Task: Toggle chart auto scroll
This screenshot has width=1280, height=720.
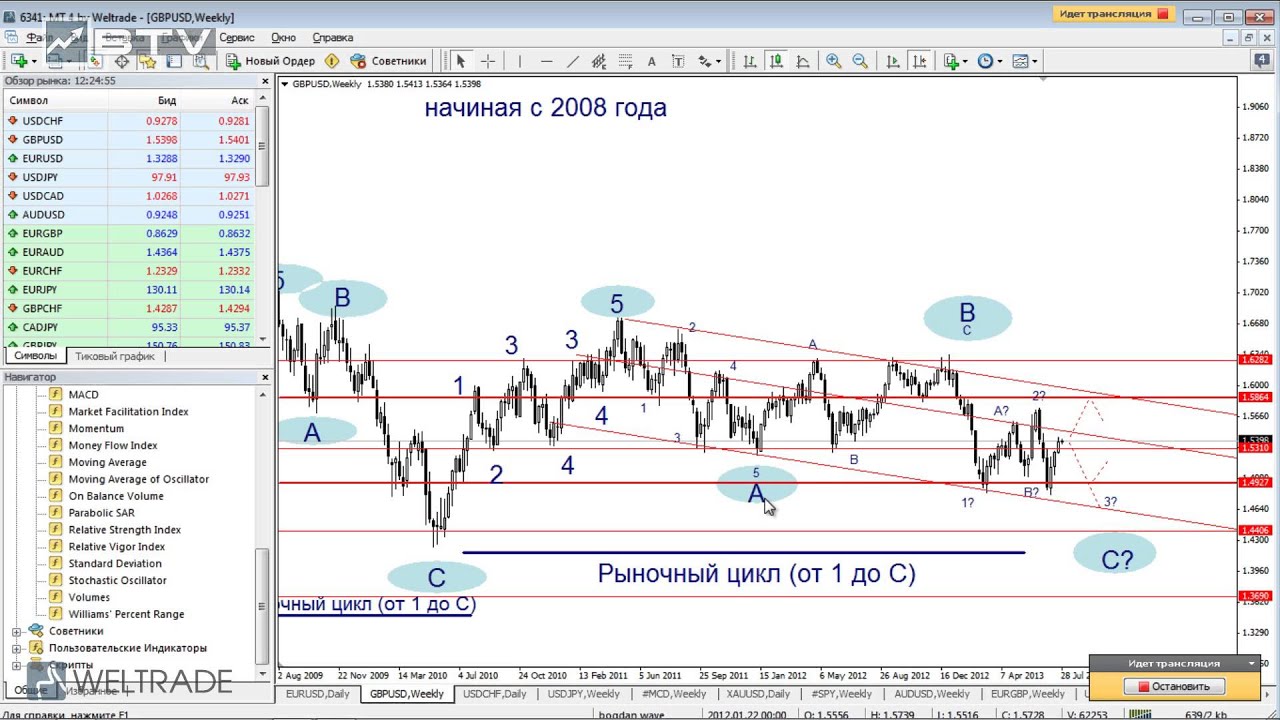Action: [893, 61]
